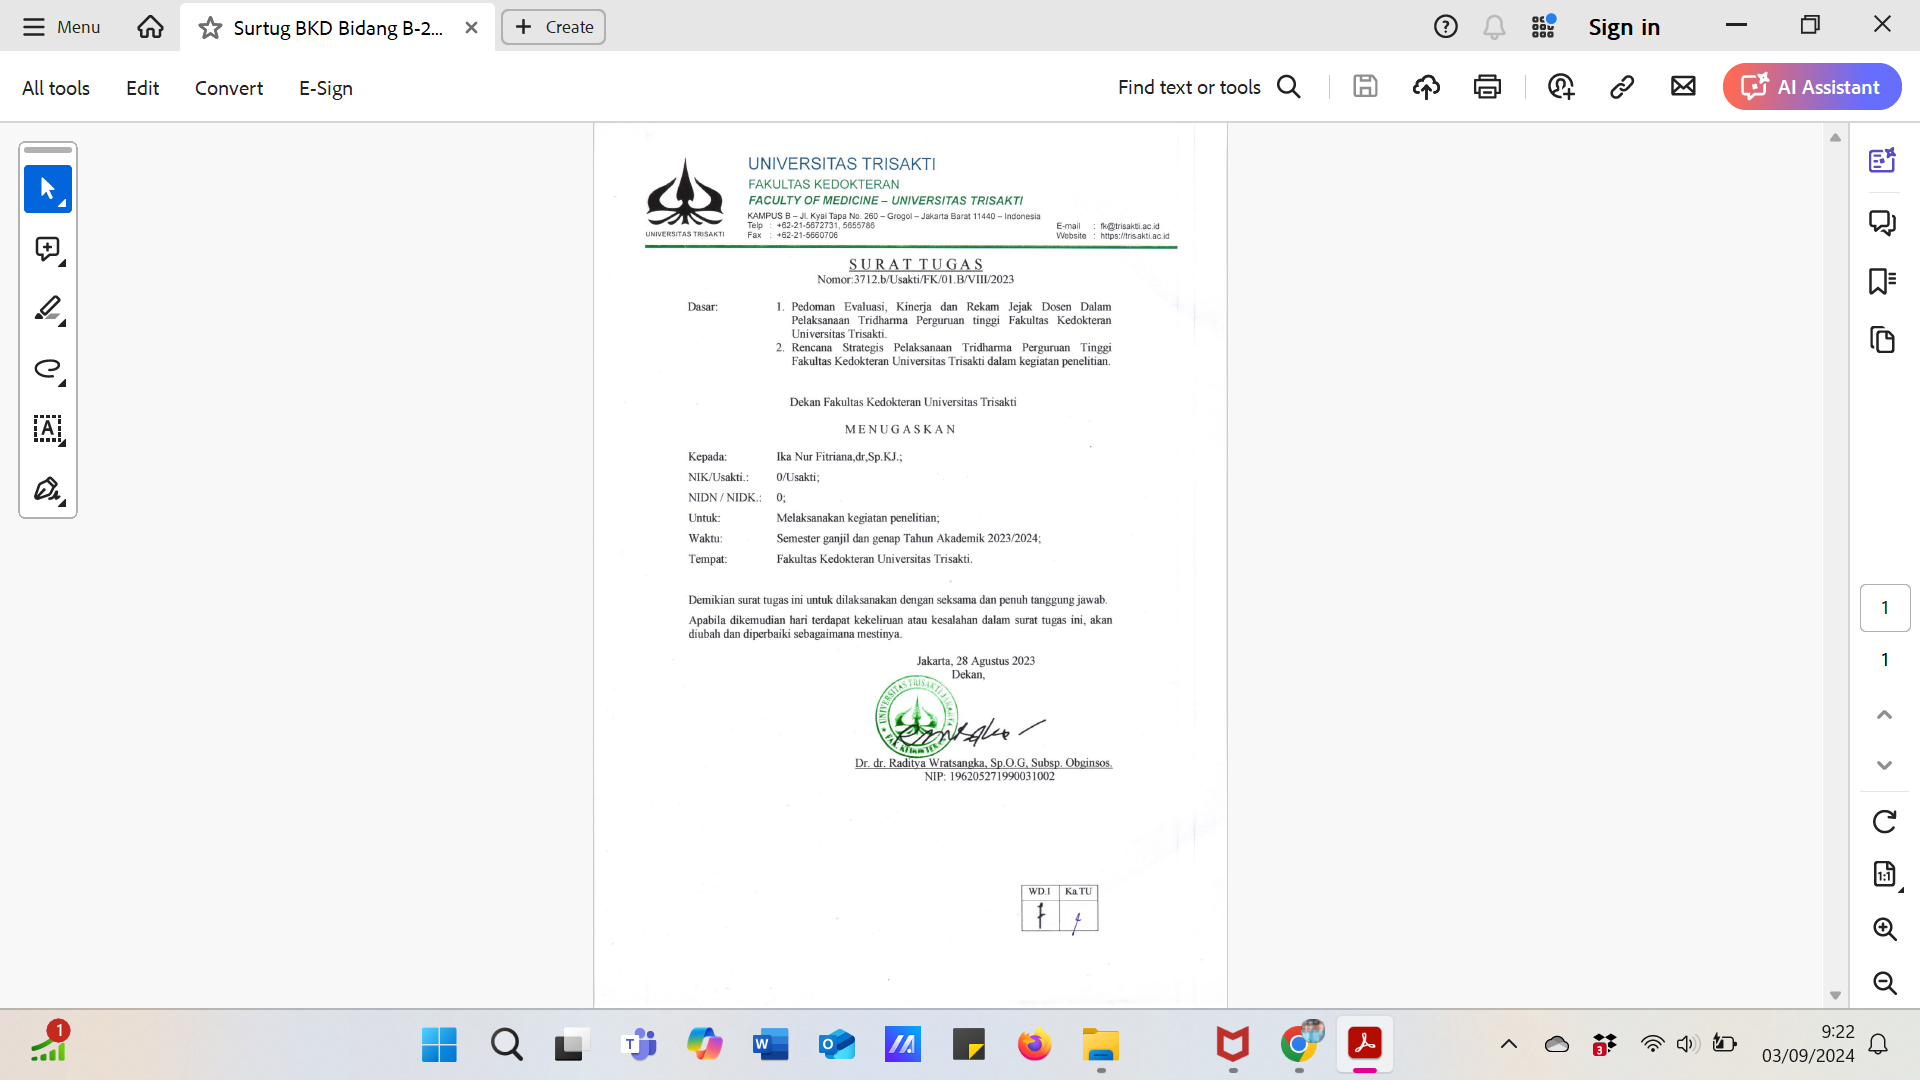
Task: Click Find text or tools search
Action: [1209, 87]
